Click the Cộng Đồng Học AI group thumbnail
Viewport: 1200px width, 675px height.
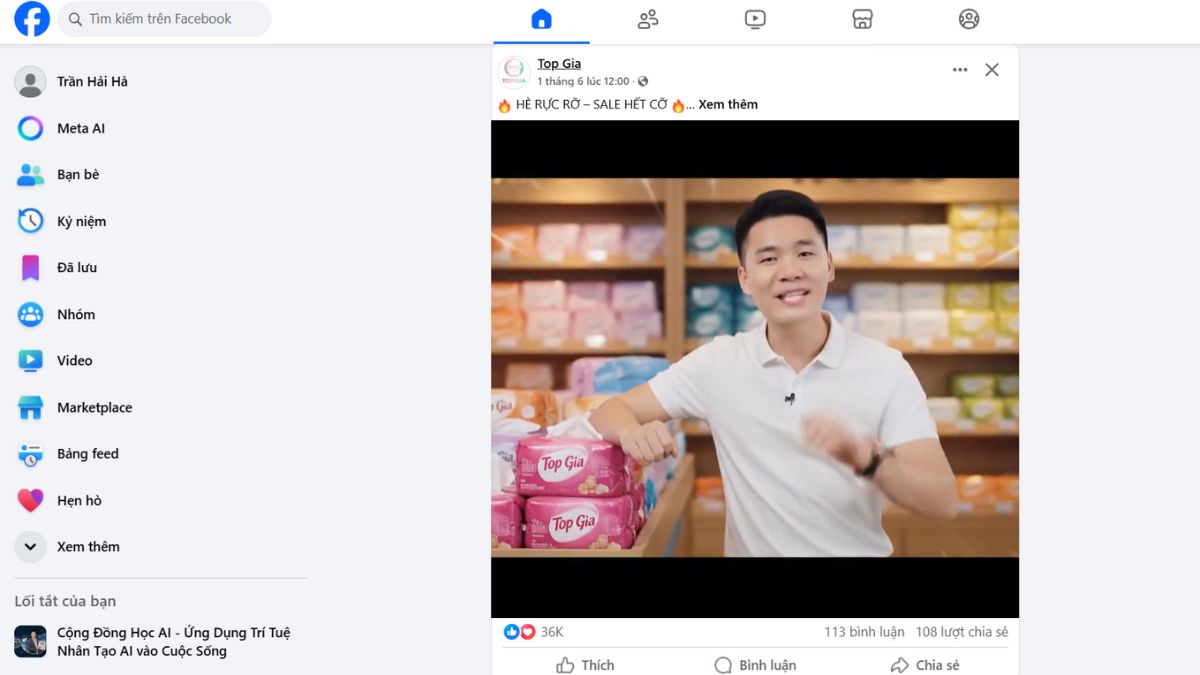point(30,642)
